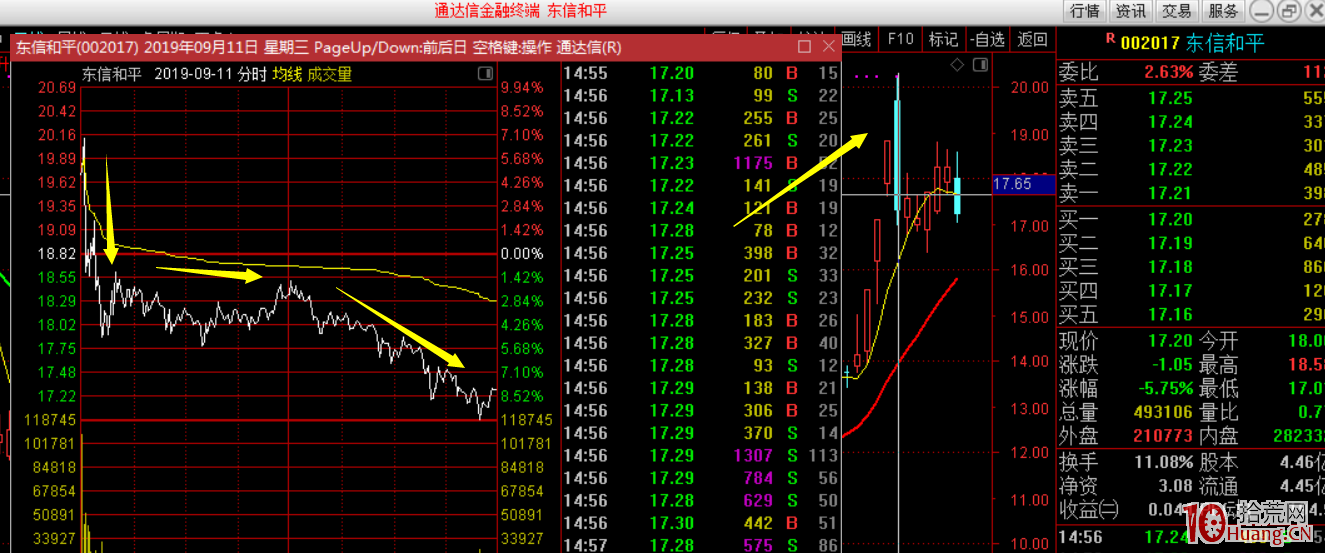Maximize the 东信和平 intraday popup window
The height and width of the screenshot is (553, 1325).
(x=804, y=47)
